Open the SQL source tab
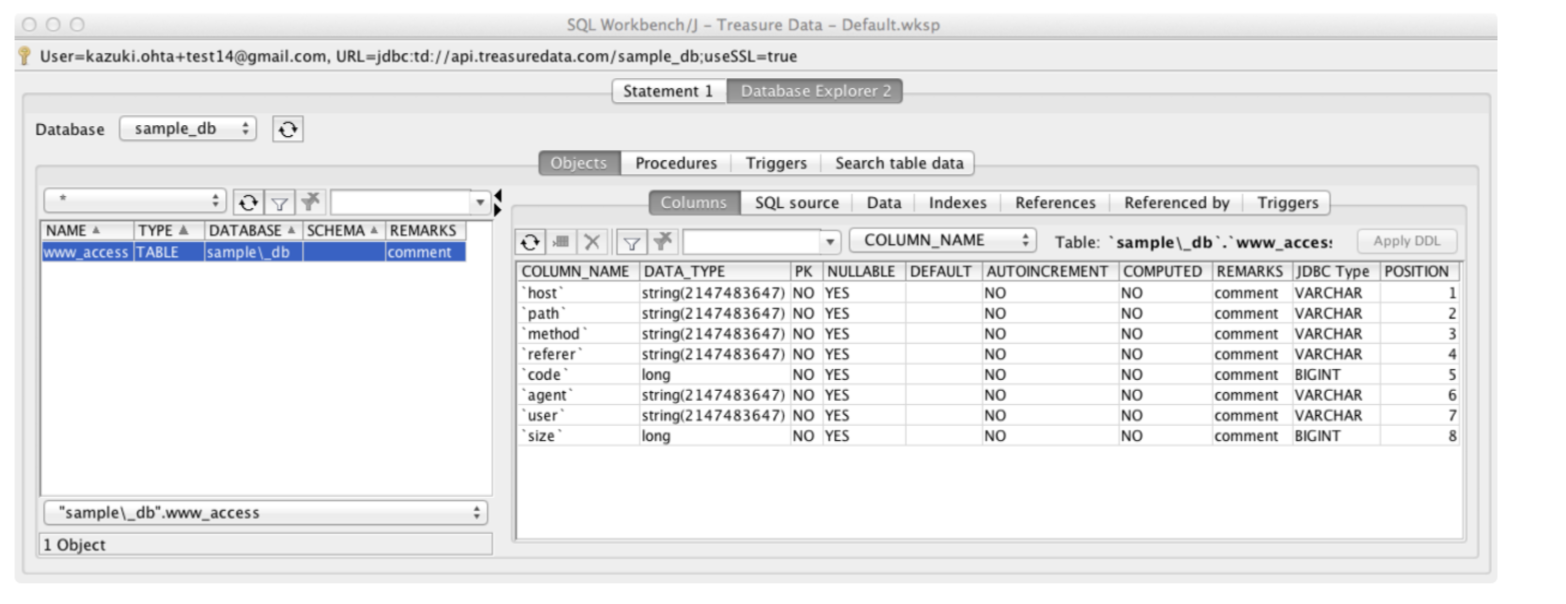Screen dimensions: 1566x604 [796, 203]
